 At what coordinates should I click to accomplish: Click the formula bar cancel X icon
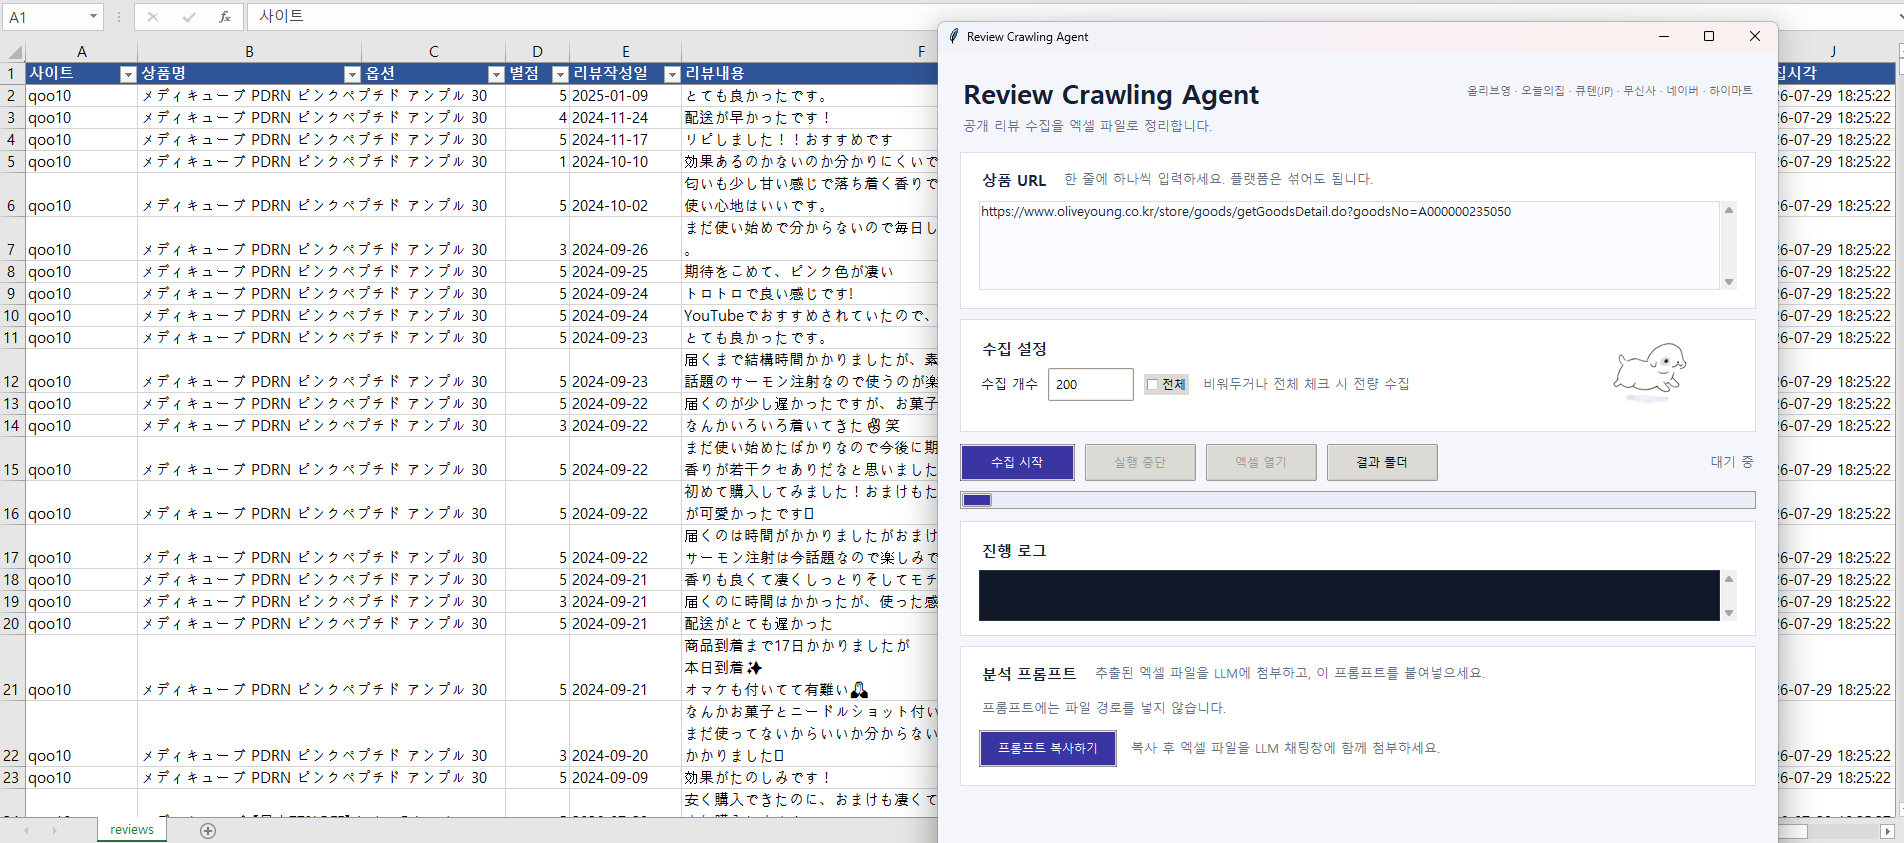tap(152, 17)
